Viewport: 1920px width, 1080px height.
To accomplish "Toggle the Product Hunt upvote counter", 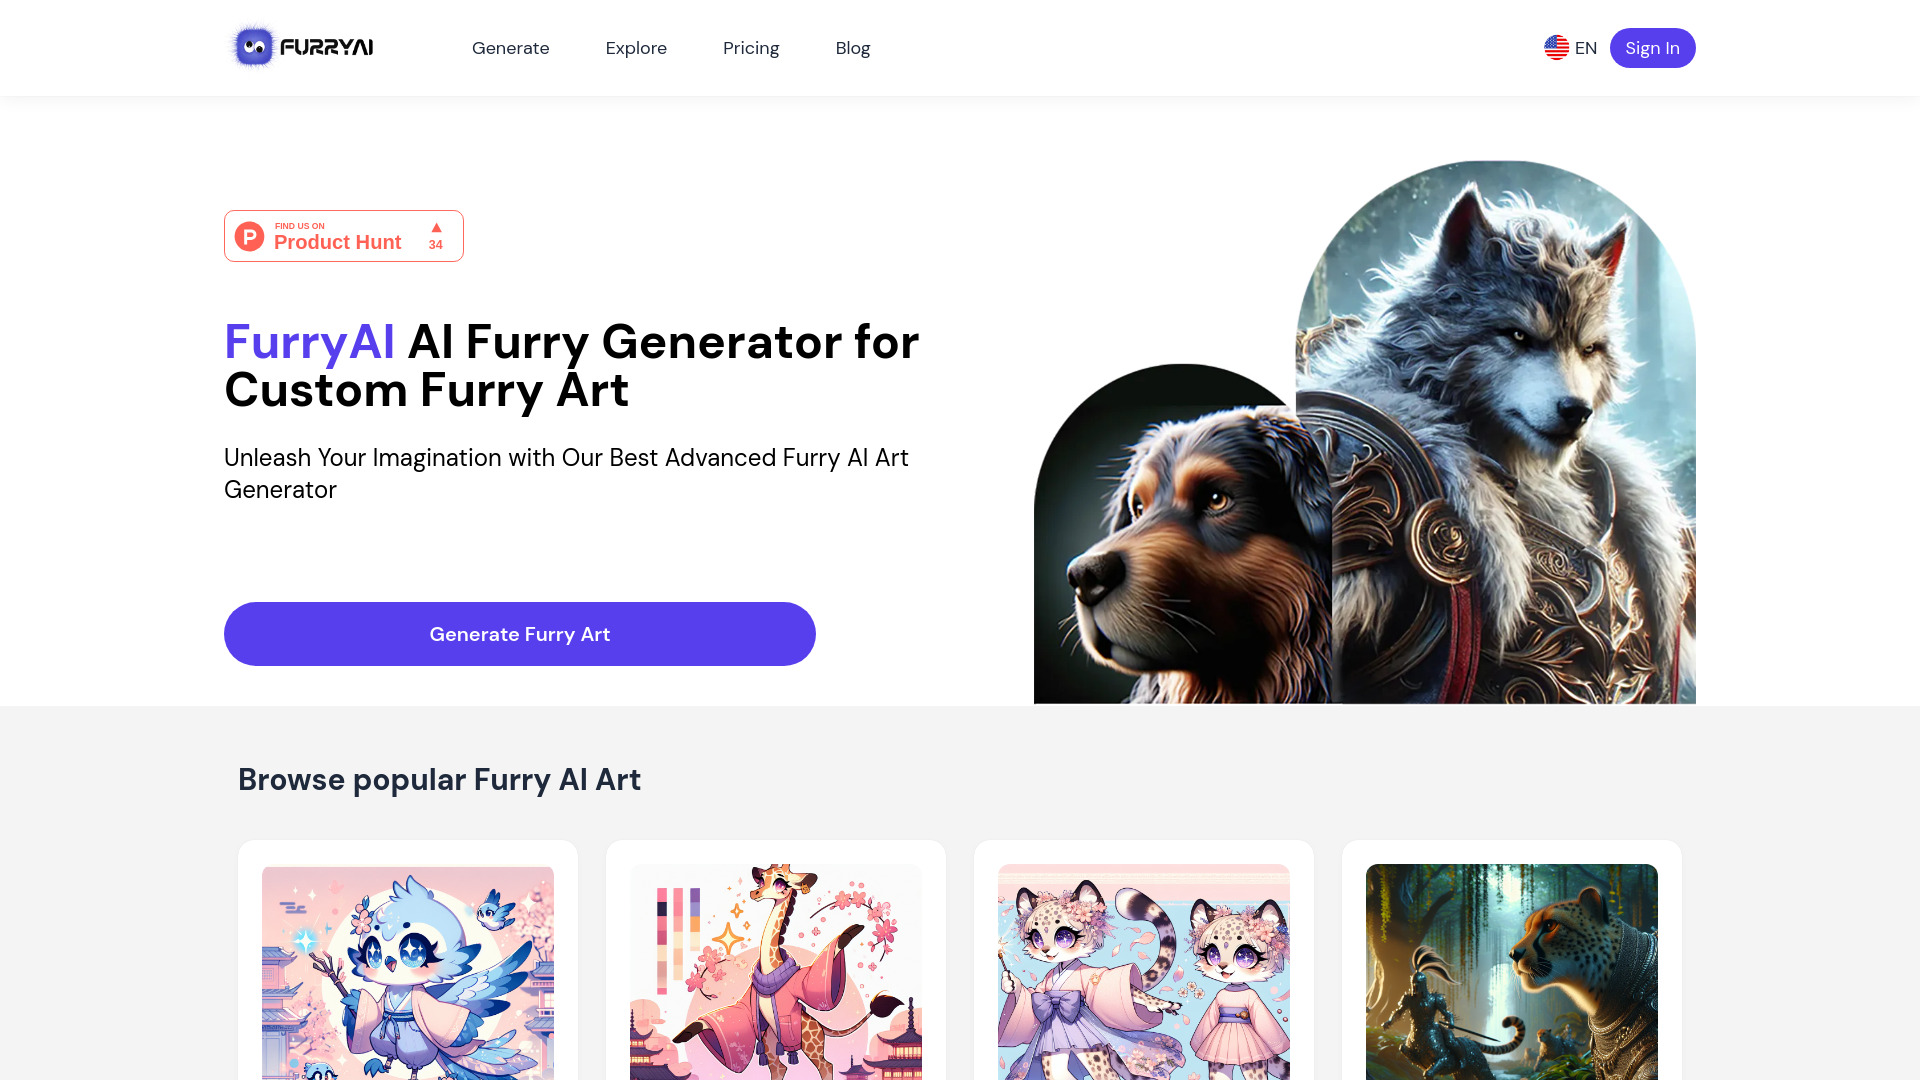I will (436, 235).
